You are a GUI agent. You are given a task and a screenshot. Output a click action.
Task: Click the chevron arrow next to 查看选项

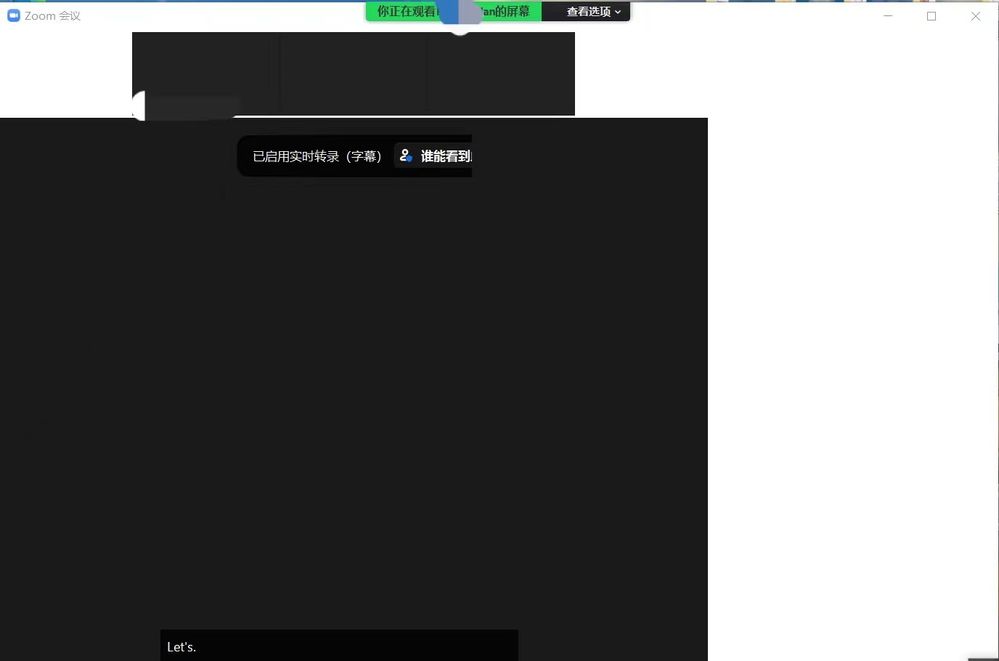618,12
